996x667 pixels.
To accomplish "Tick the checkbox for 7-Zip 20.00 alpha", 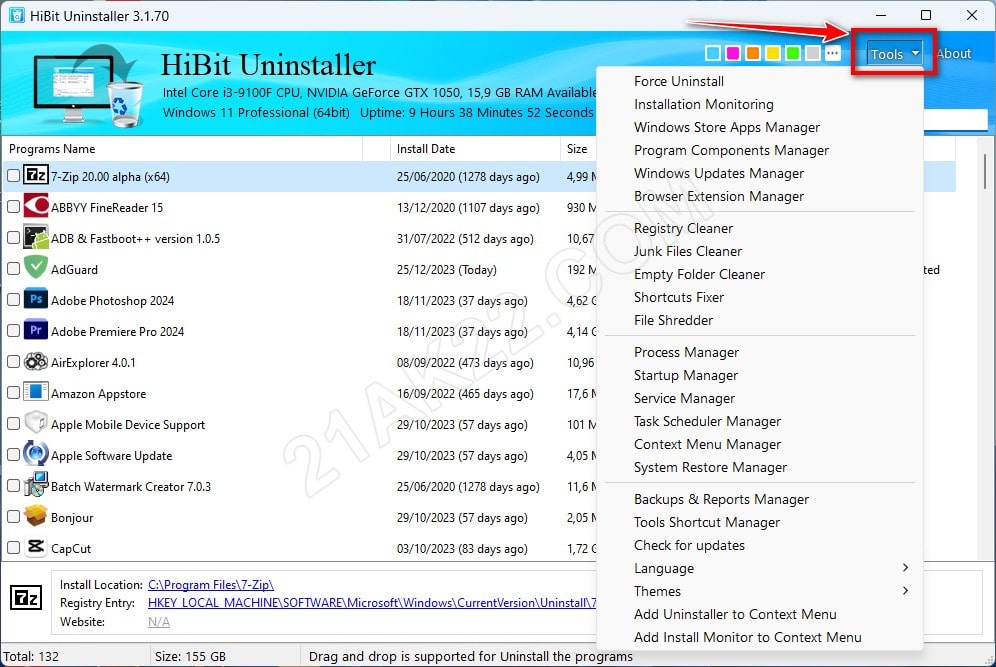I will [x=13, y=176].
